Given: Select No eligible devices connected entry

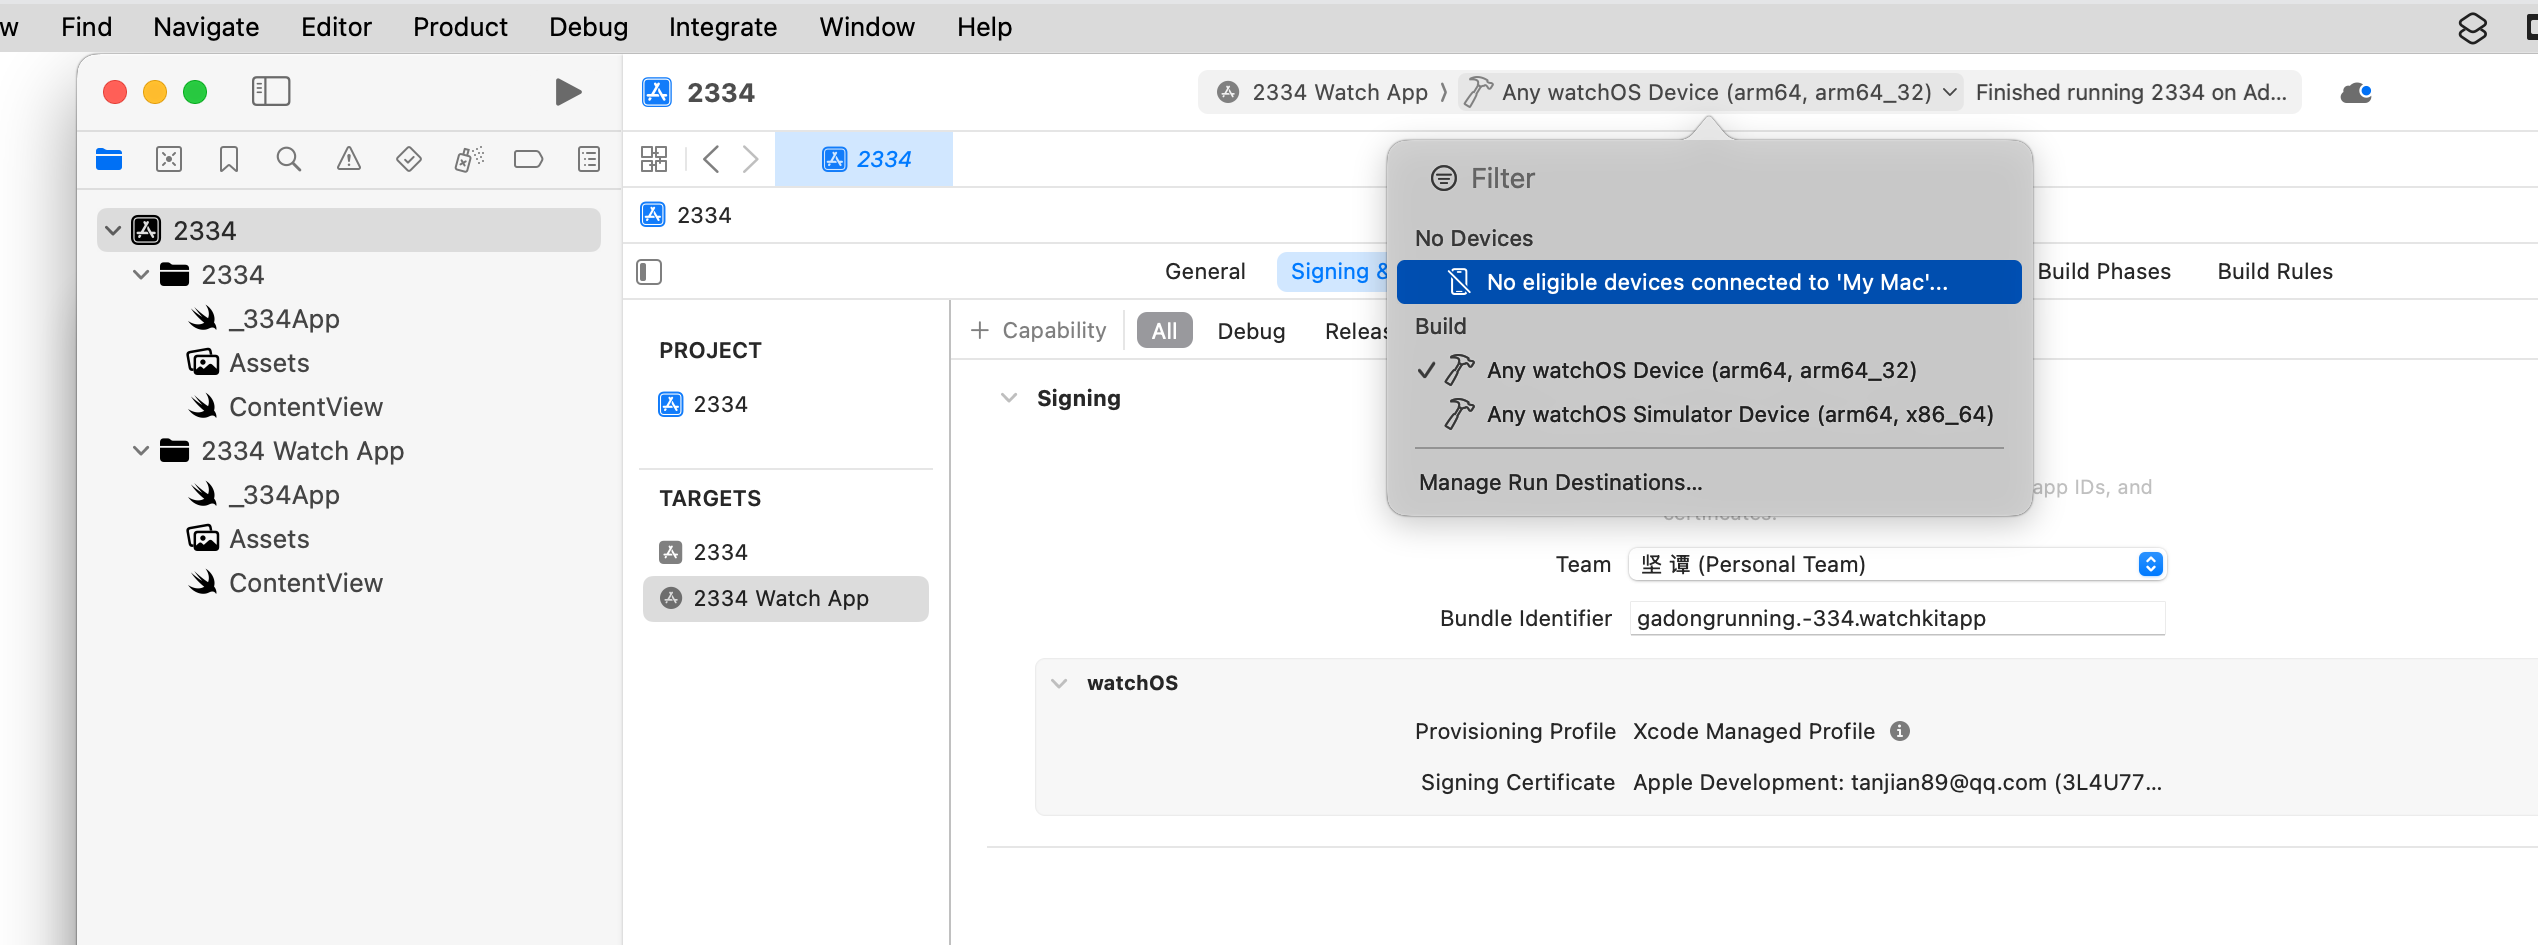Looking at the screenshot, I should tap(1709, 282).
